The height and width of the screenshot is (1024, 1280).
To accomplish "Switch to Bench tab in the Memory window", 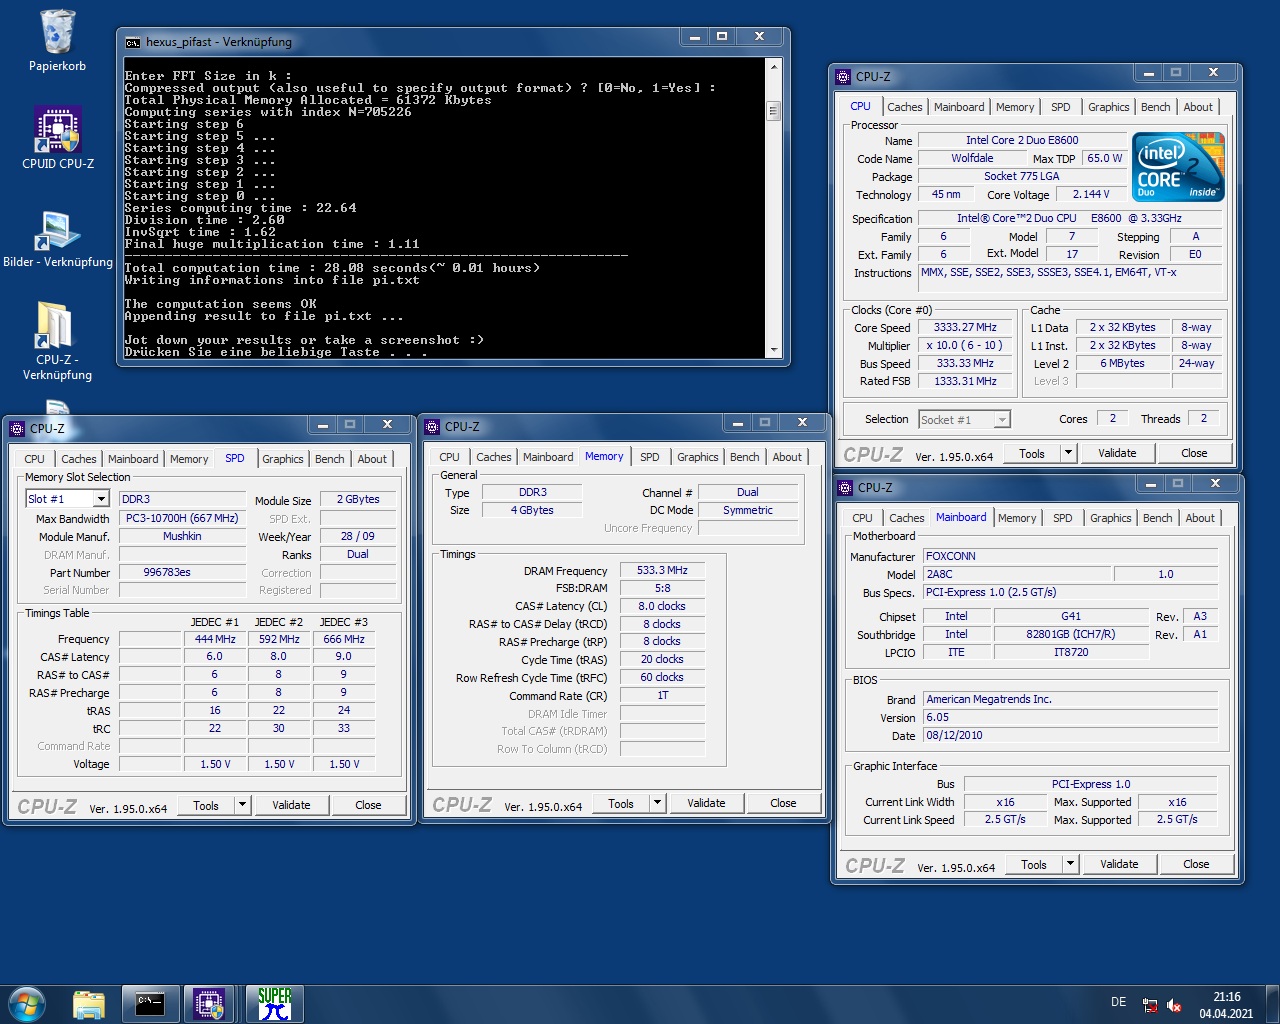I will (744, 457).
